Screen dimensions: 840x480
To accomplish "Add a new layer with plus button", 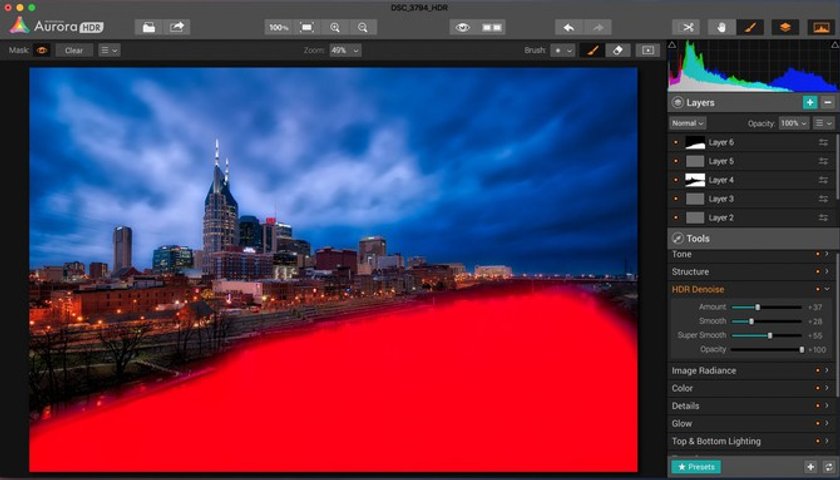I will pos(809,102).
